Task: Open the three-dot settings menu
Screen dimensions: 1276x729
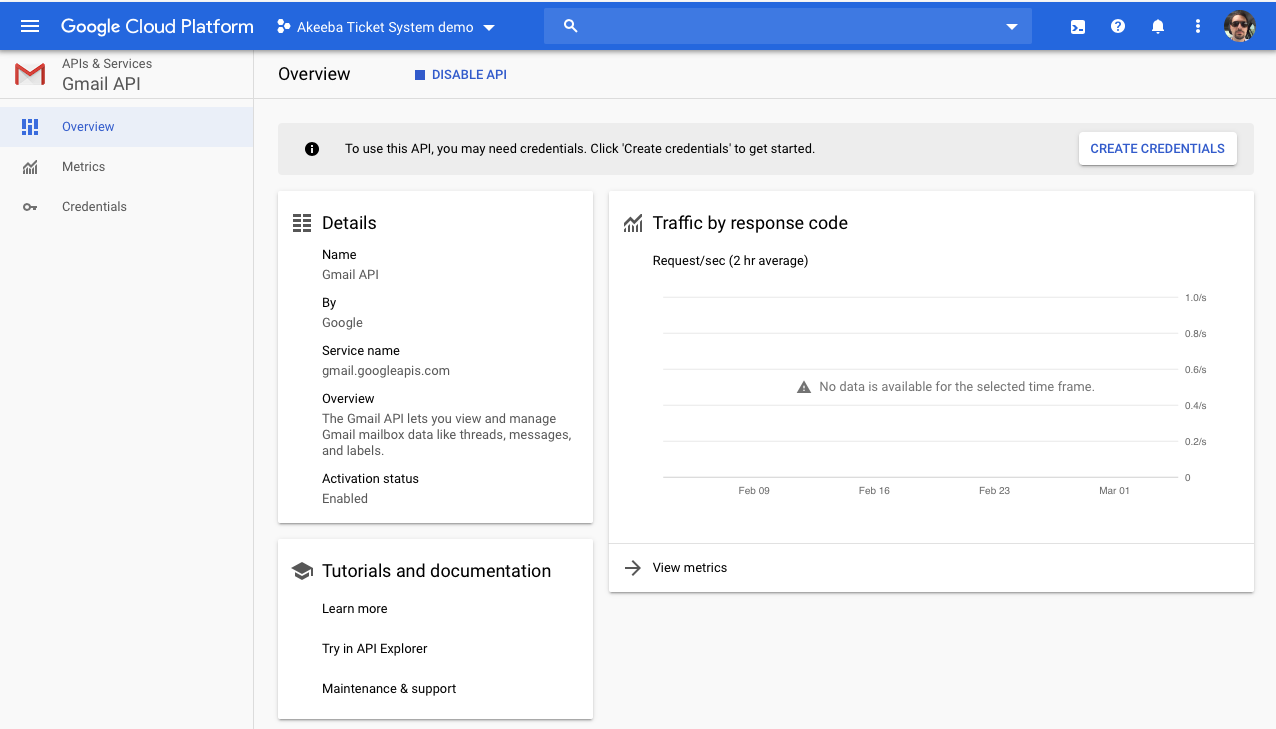Action: tap(1198, 27)
